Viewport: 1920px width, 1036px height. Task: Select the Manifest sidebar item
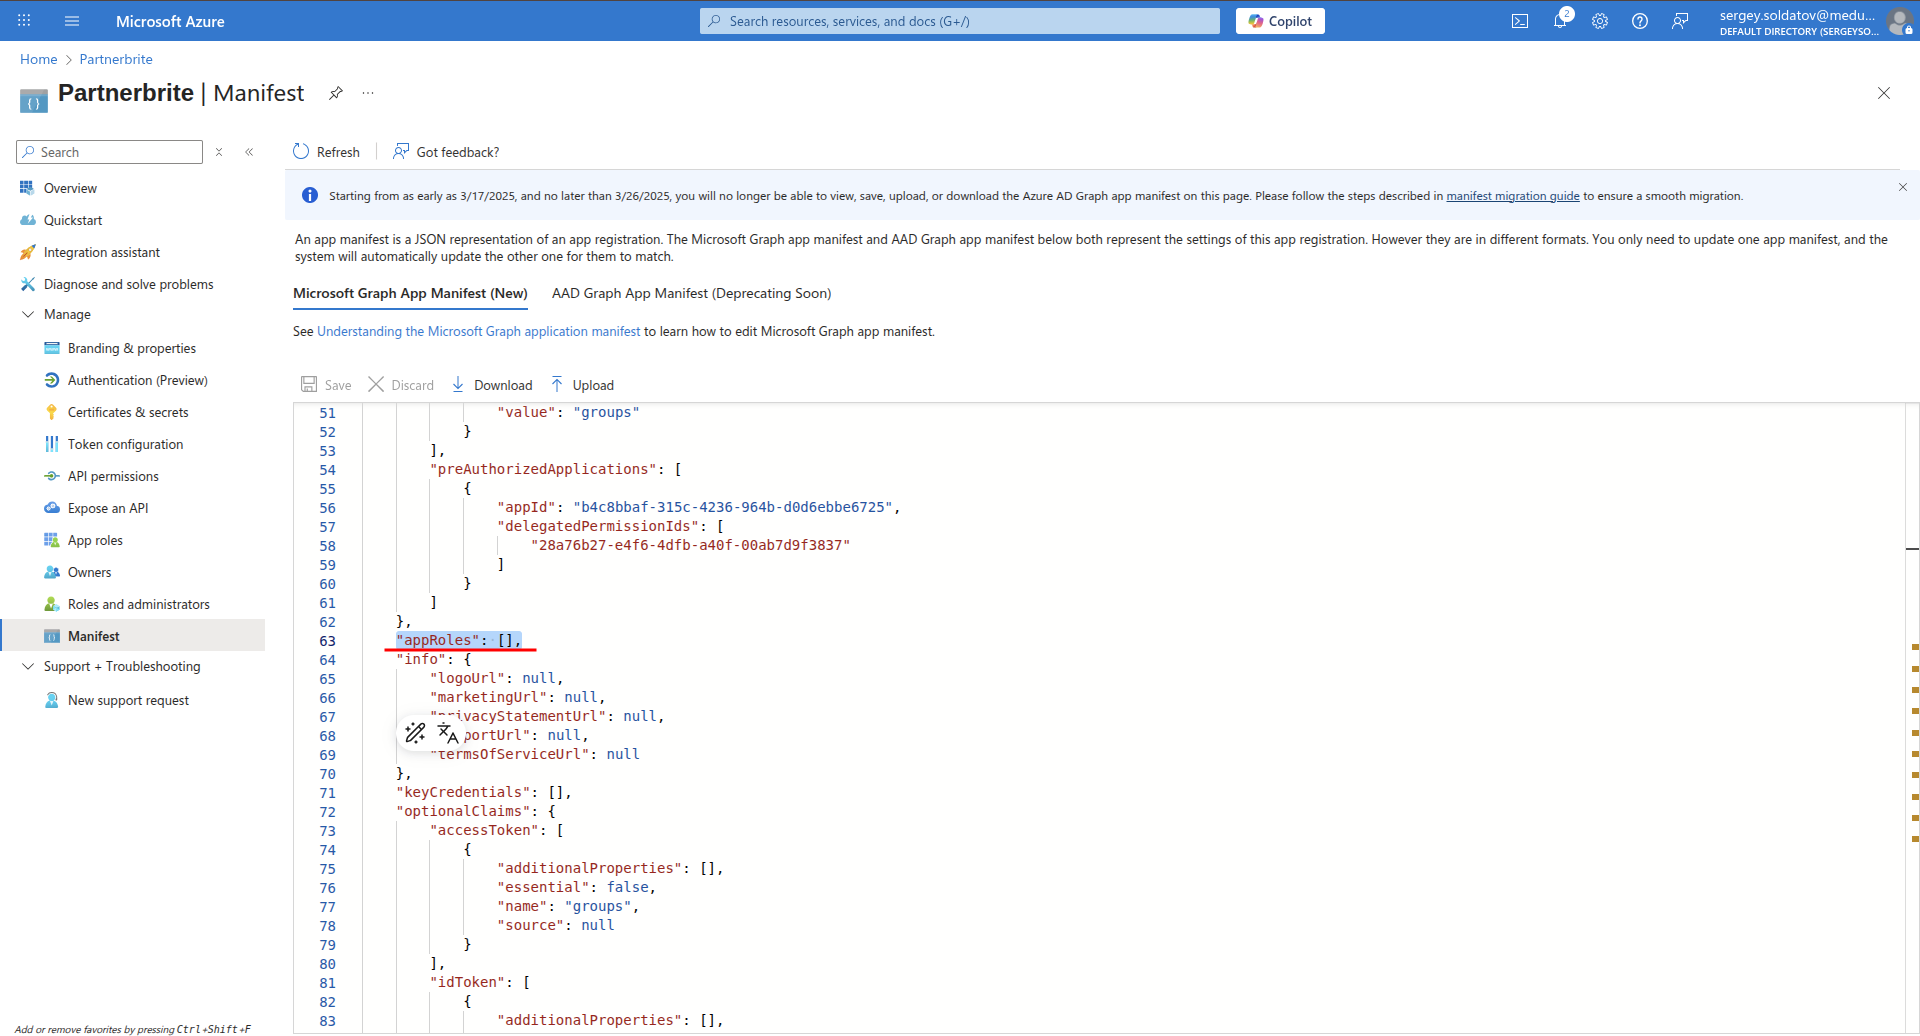[134, 636]
